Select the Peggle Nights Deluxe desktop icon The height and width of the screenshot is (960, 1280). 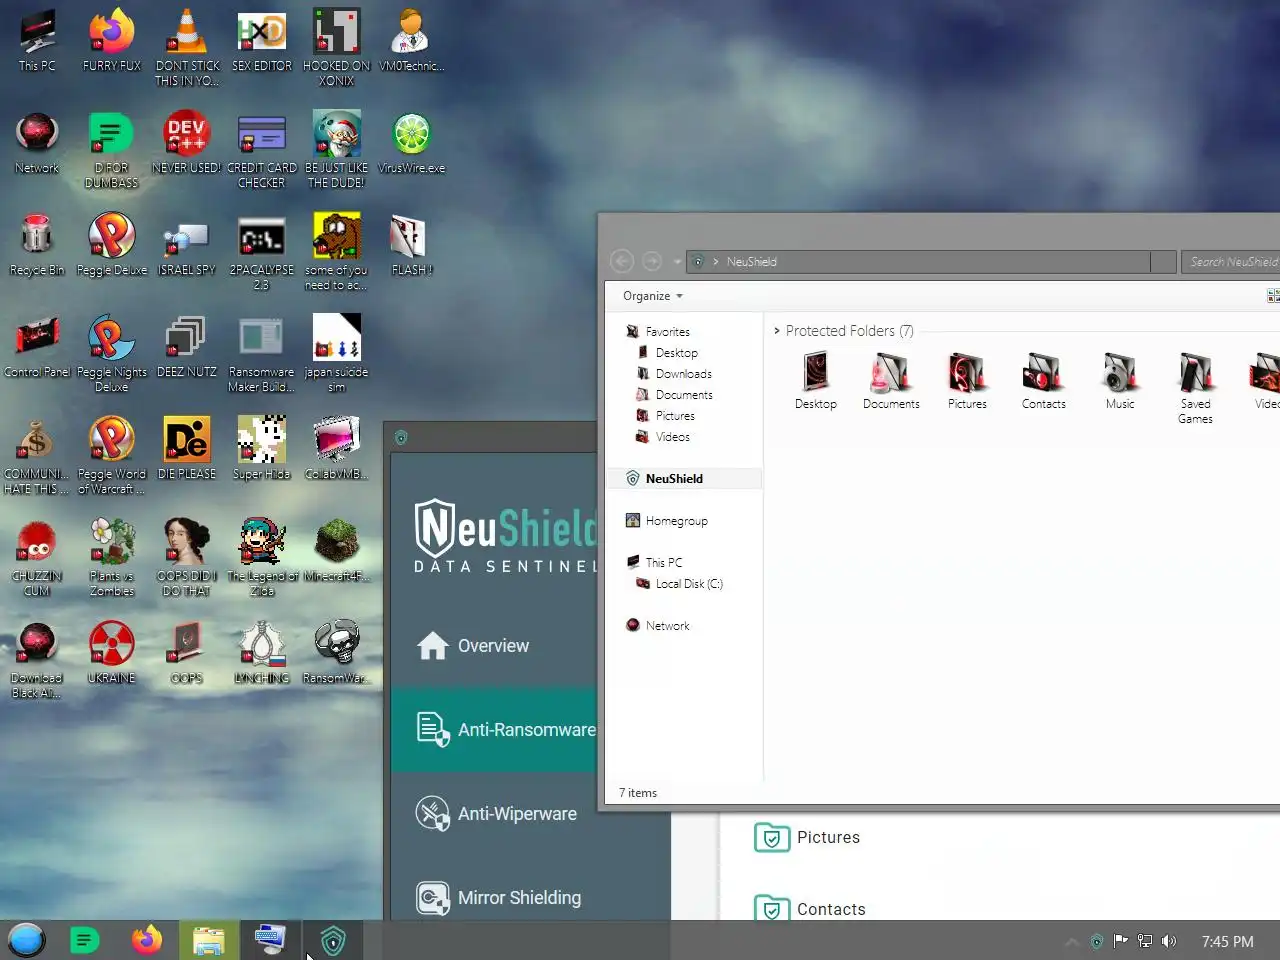[112, 354]
